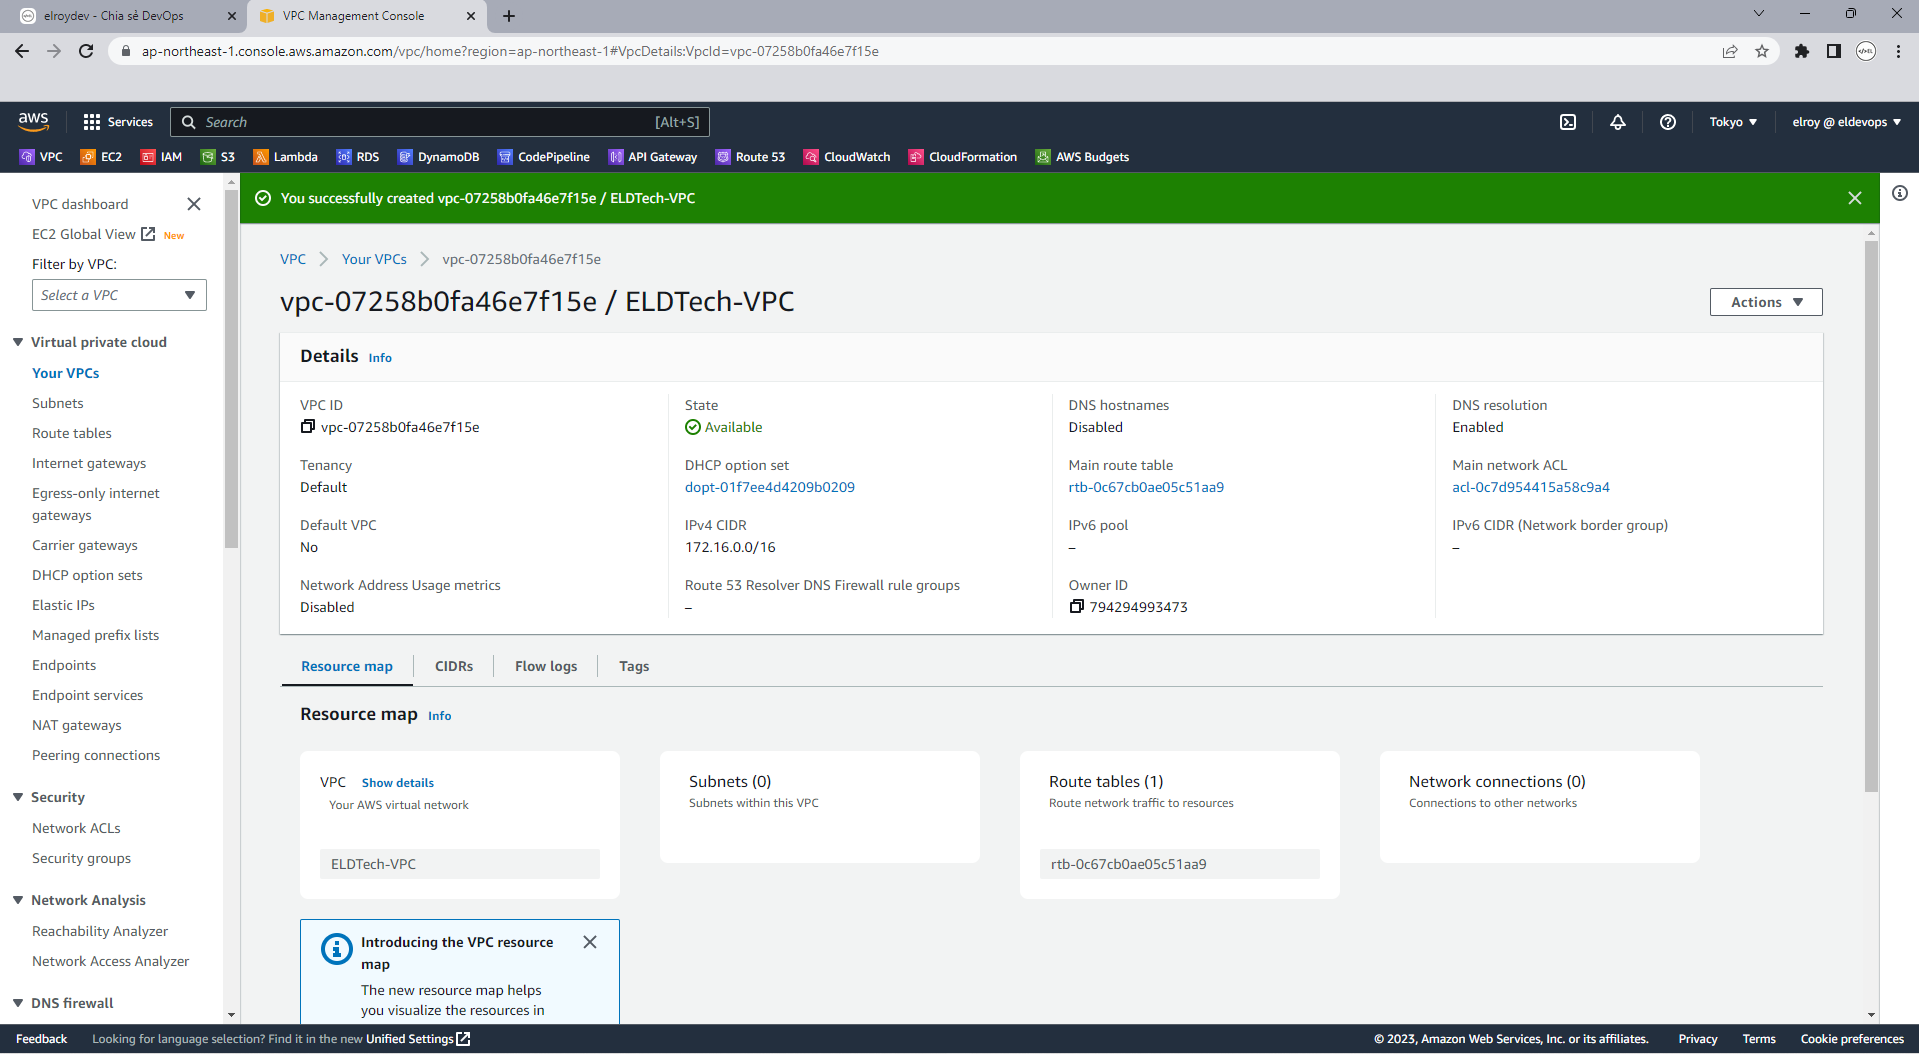Collapse the Security section
This screenshot has height=1054, width=1919.
point(18,797)
